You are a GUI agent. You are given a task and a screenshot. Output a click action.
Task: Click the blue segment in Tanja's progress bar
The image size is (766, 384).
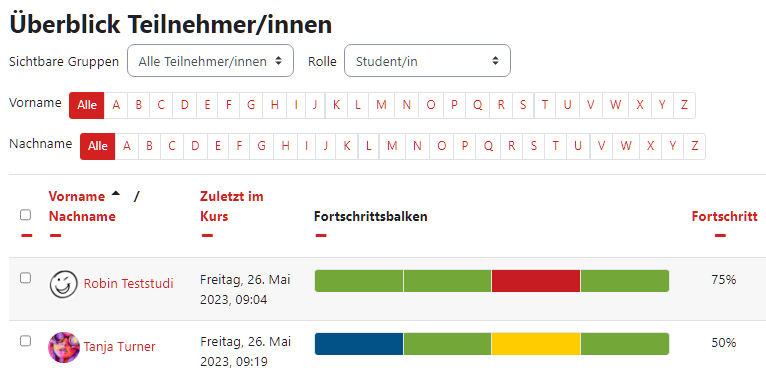(359, 344)
